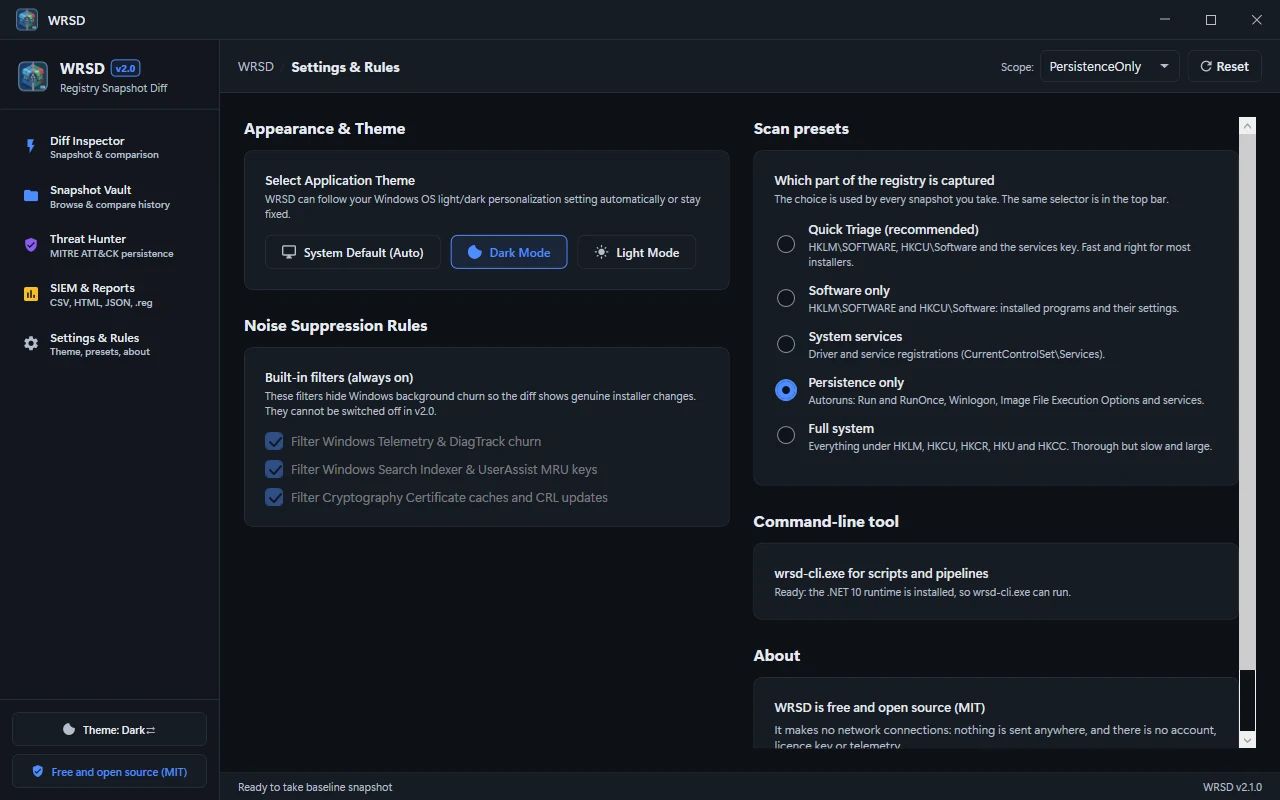Screen dimensions: 1280x800
Task: Click the 'Built-in filters (always on)' heading
Action: coord(339,377)
